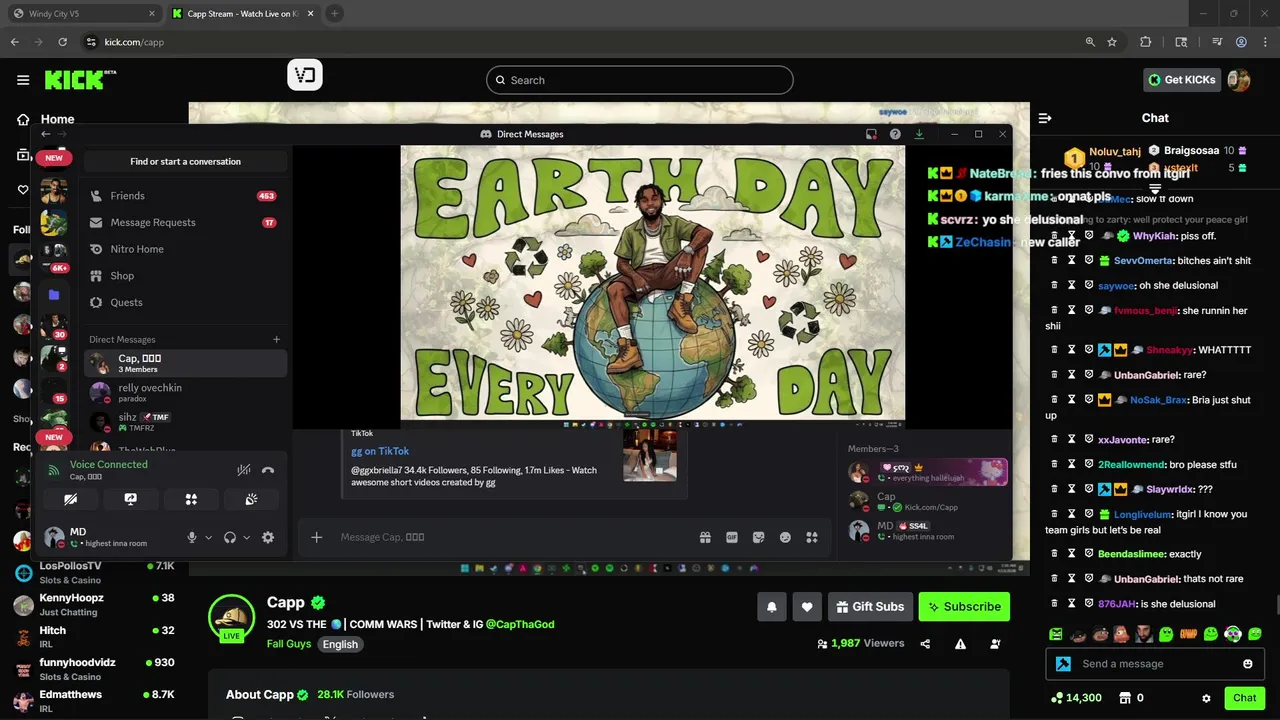Click the green Discord update download icon
The image size is (1280, 720).
pyautogui.click(x=919, y=134)
